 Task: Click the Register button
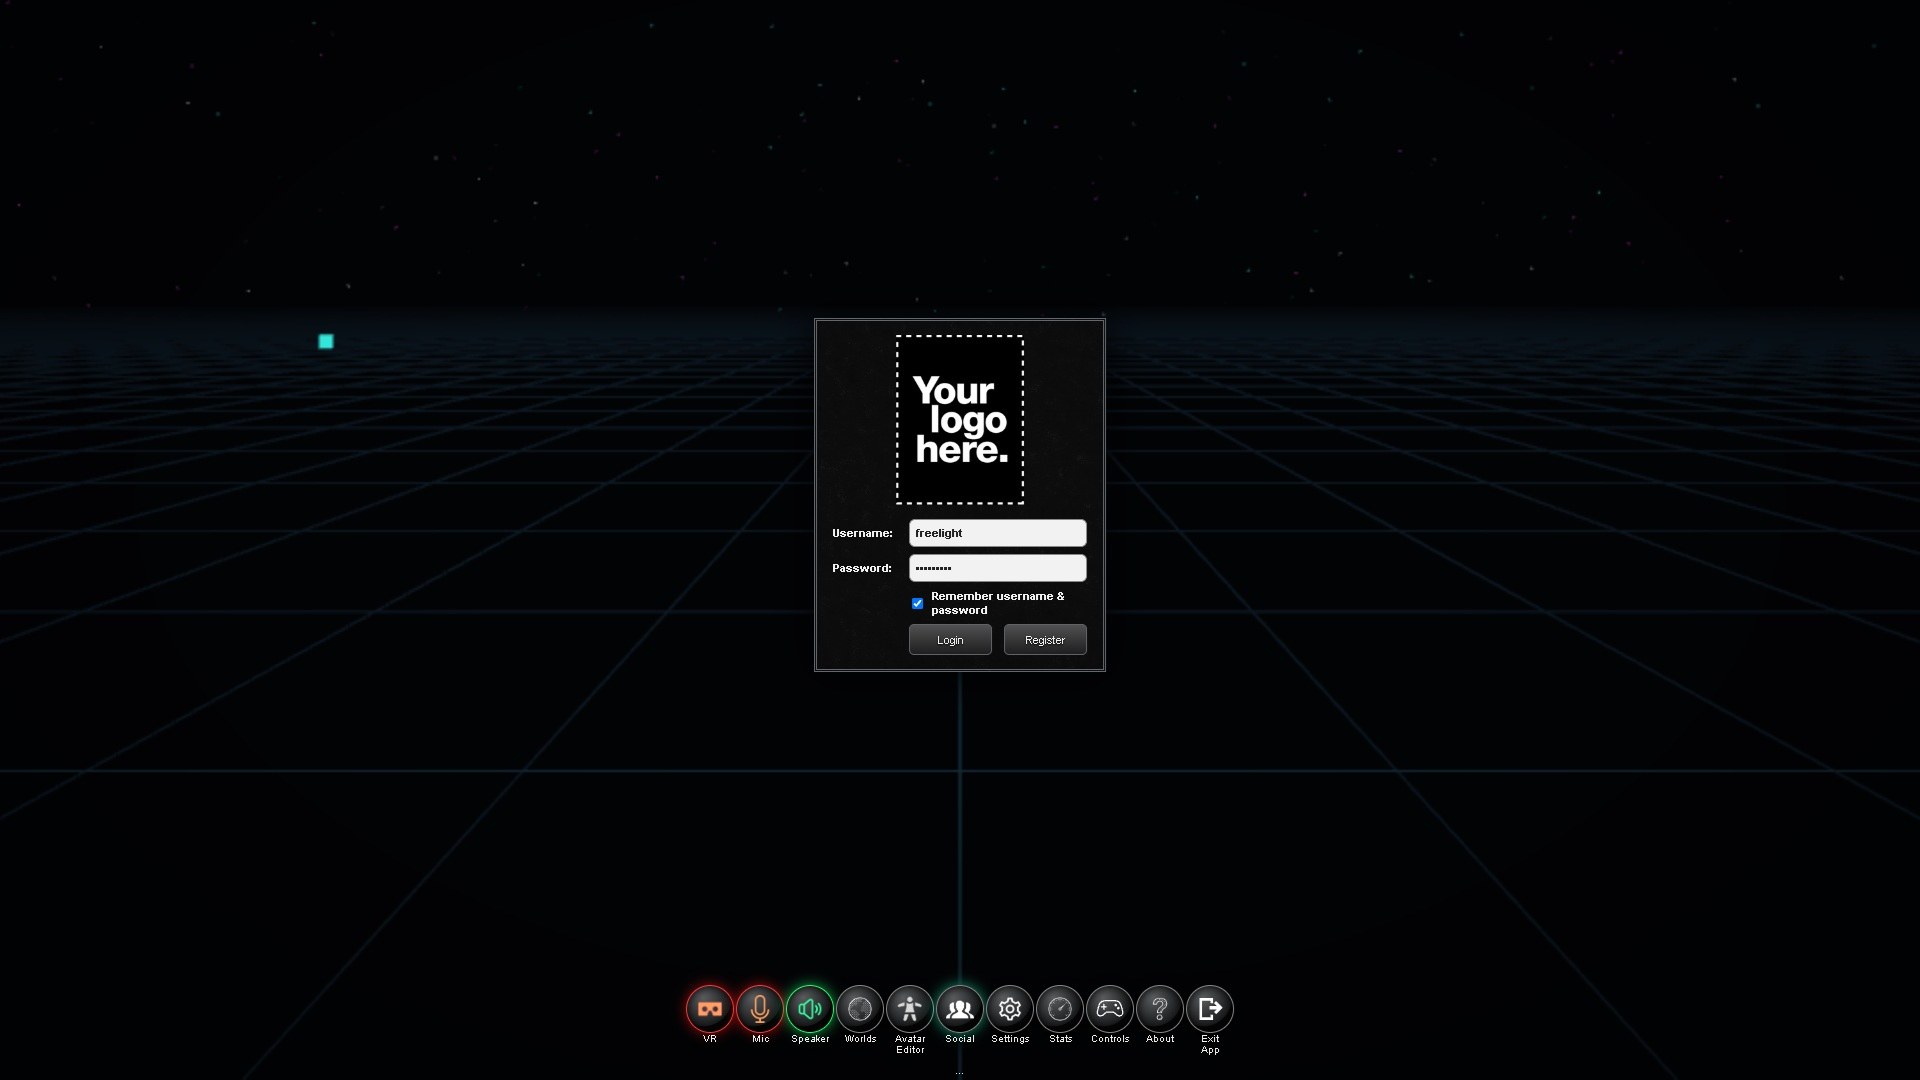tap(1045, 640)
